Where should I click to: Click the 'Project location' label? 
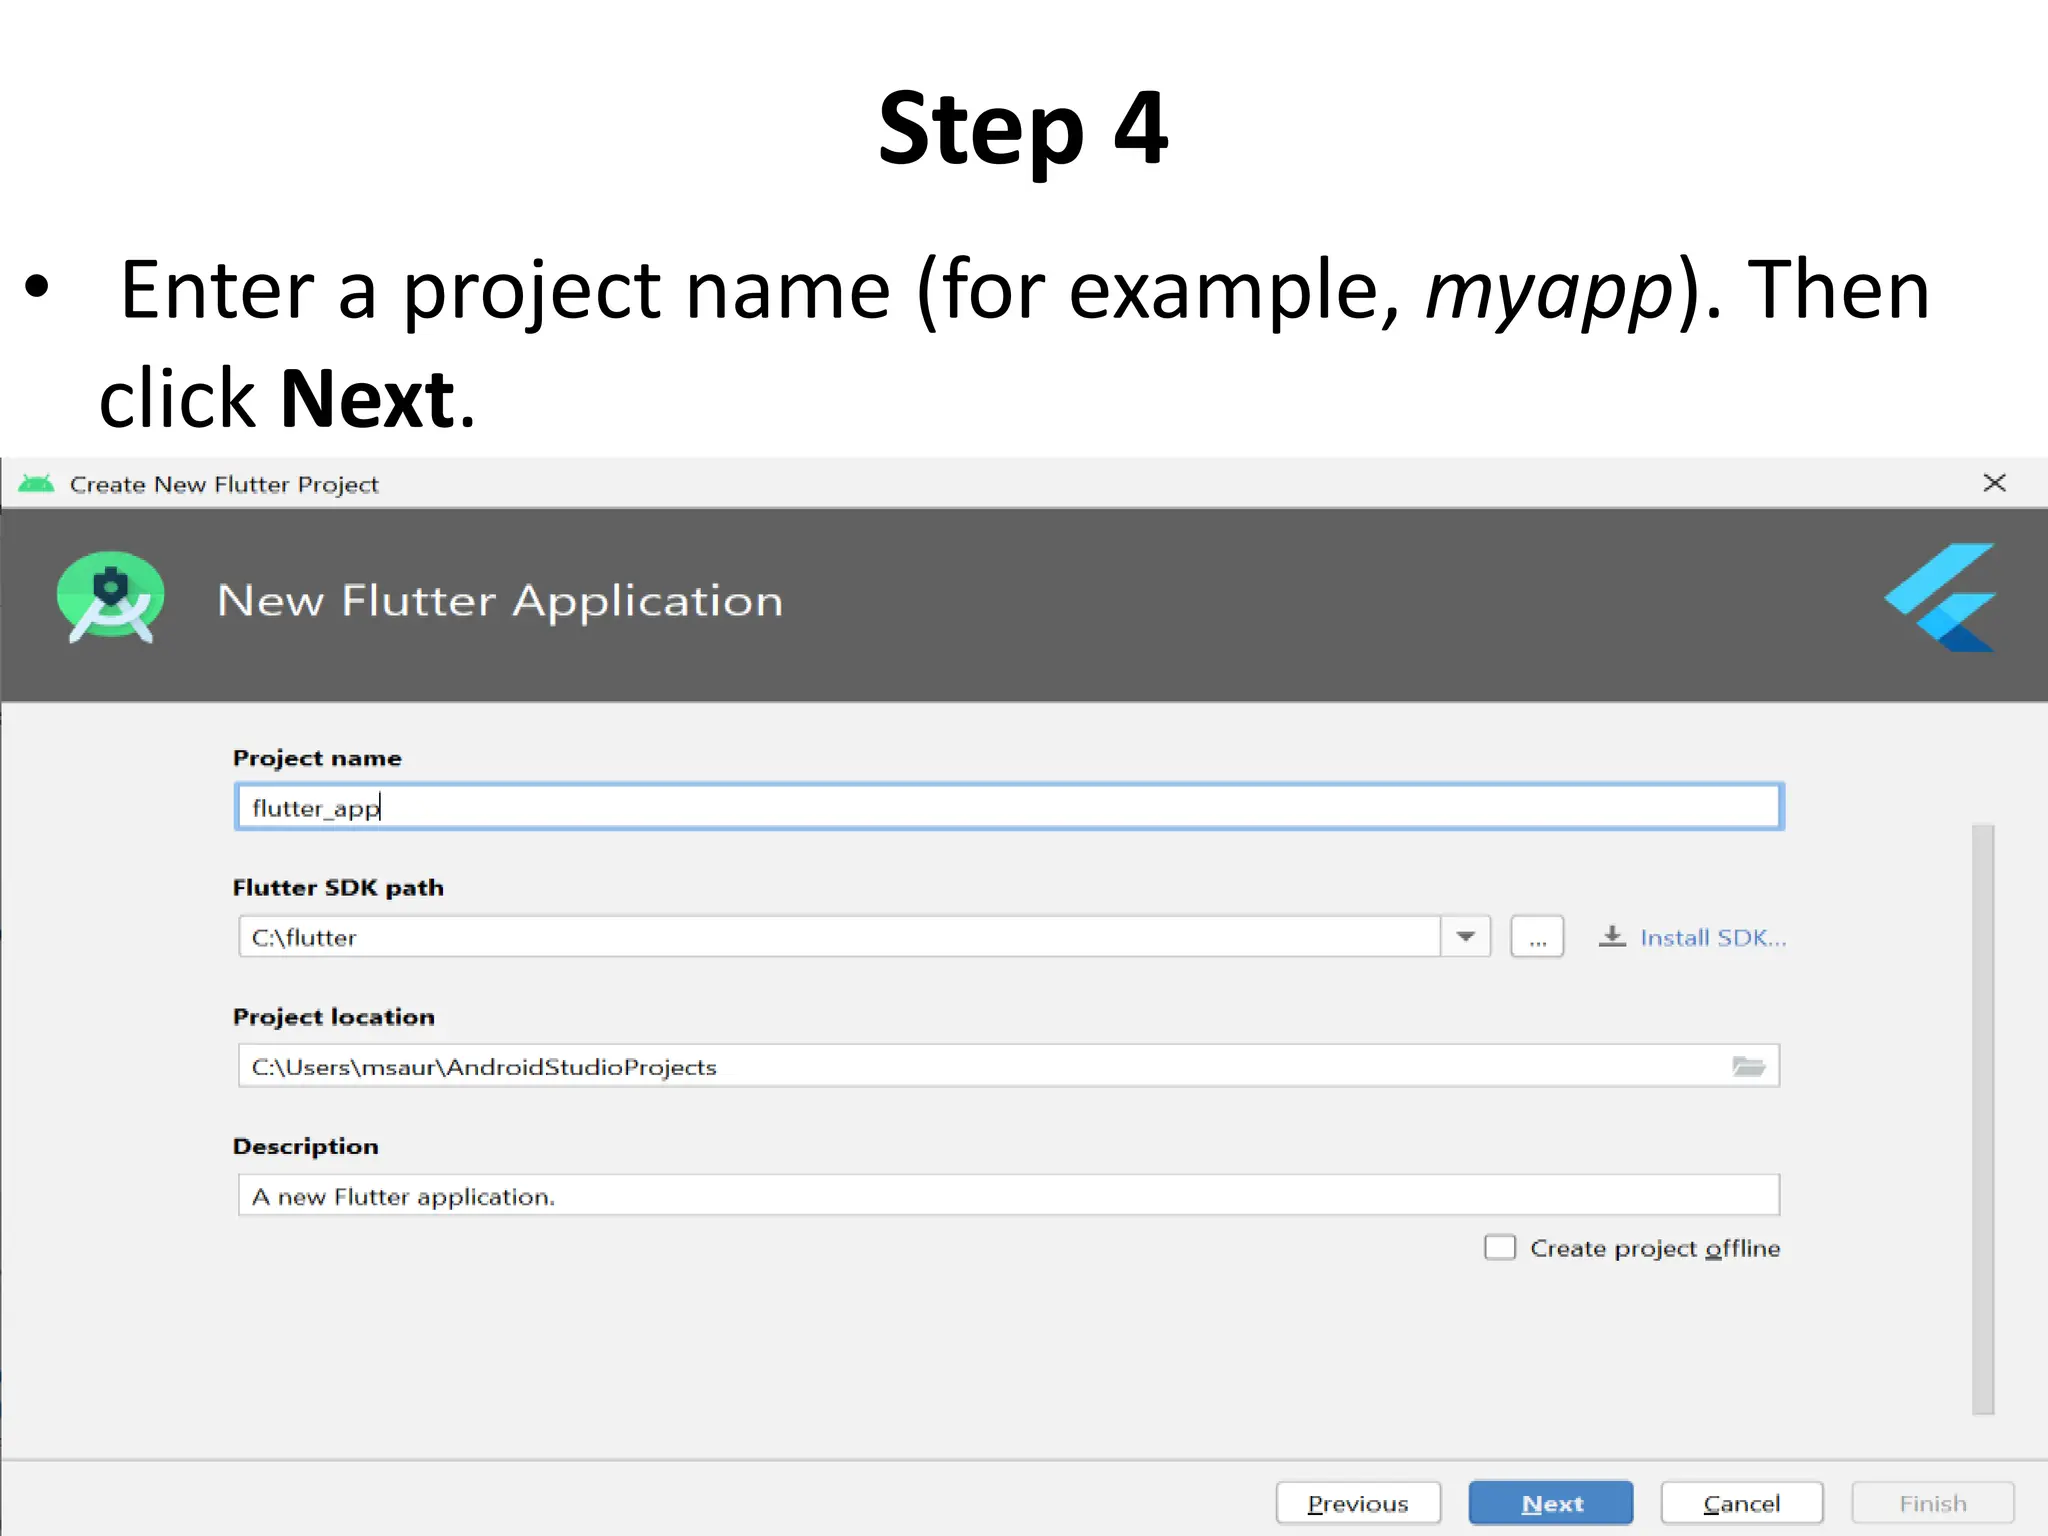334,1017
